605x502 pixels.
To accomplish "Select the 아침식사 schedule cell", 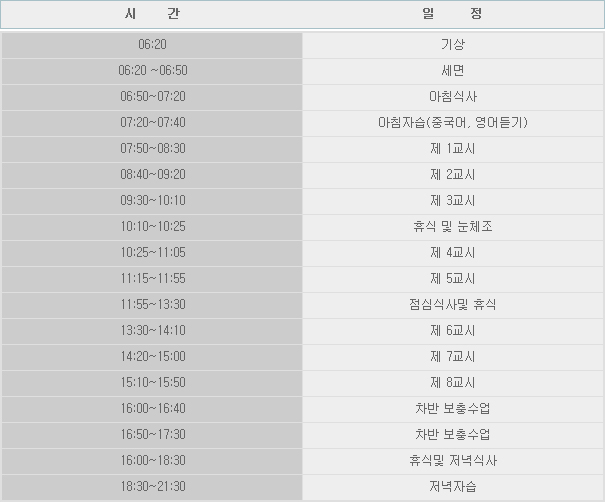I will [x=452, y=97].
